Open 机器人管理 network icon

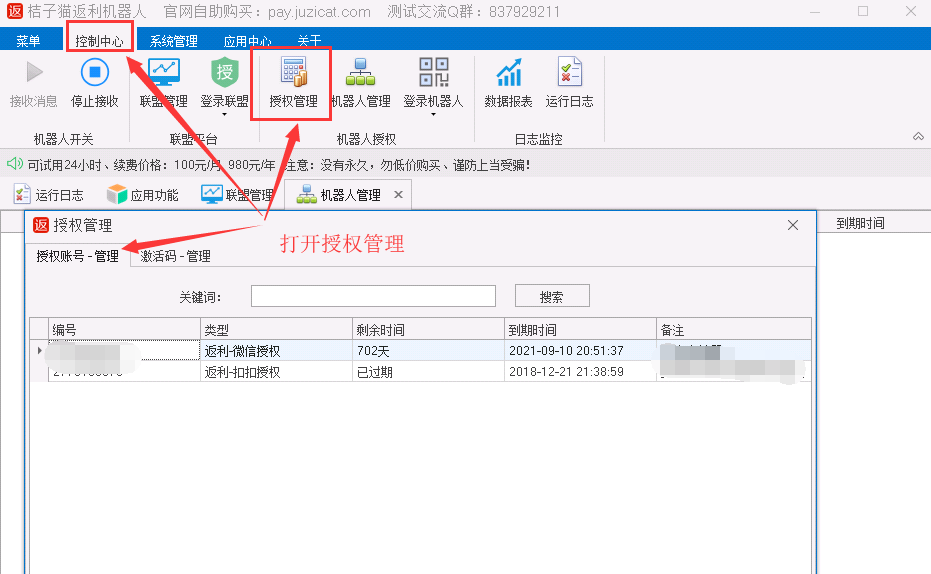click(360, 73)
